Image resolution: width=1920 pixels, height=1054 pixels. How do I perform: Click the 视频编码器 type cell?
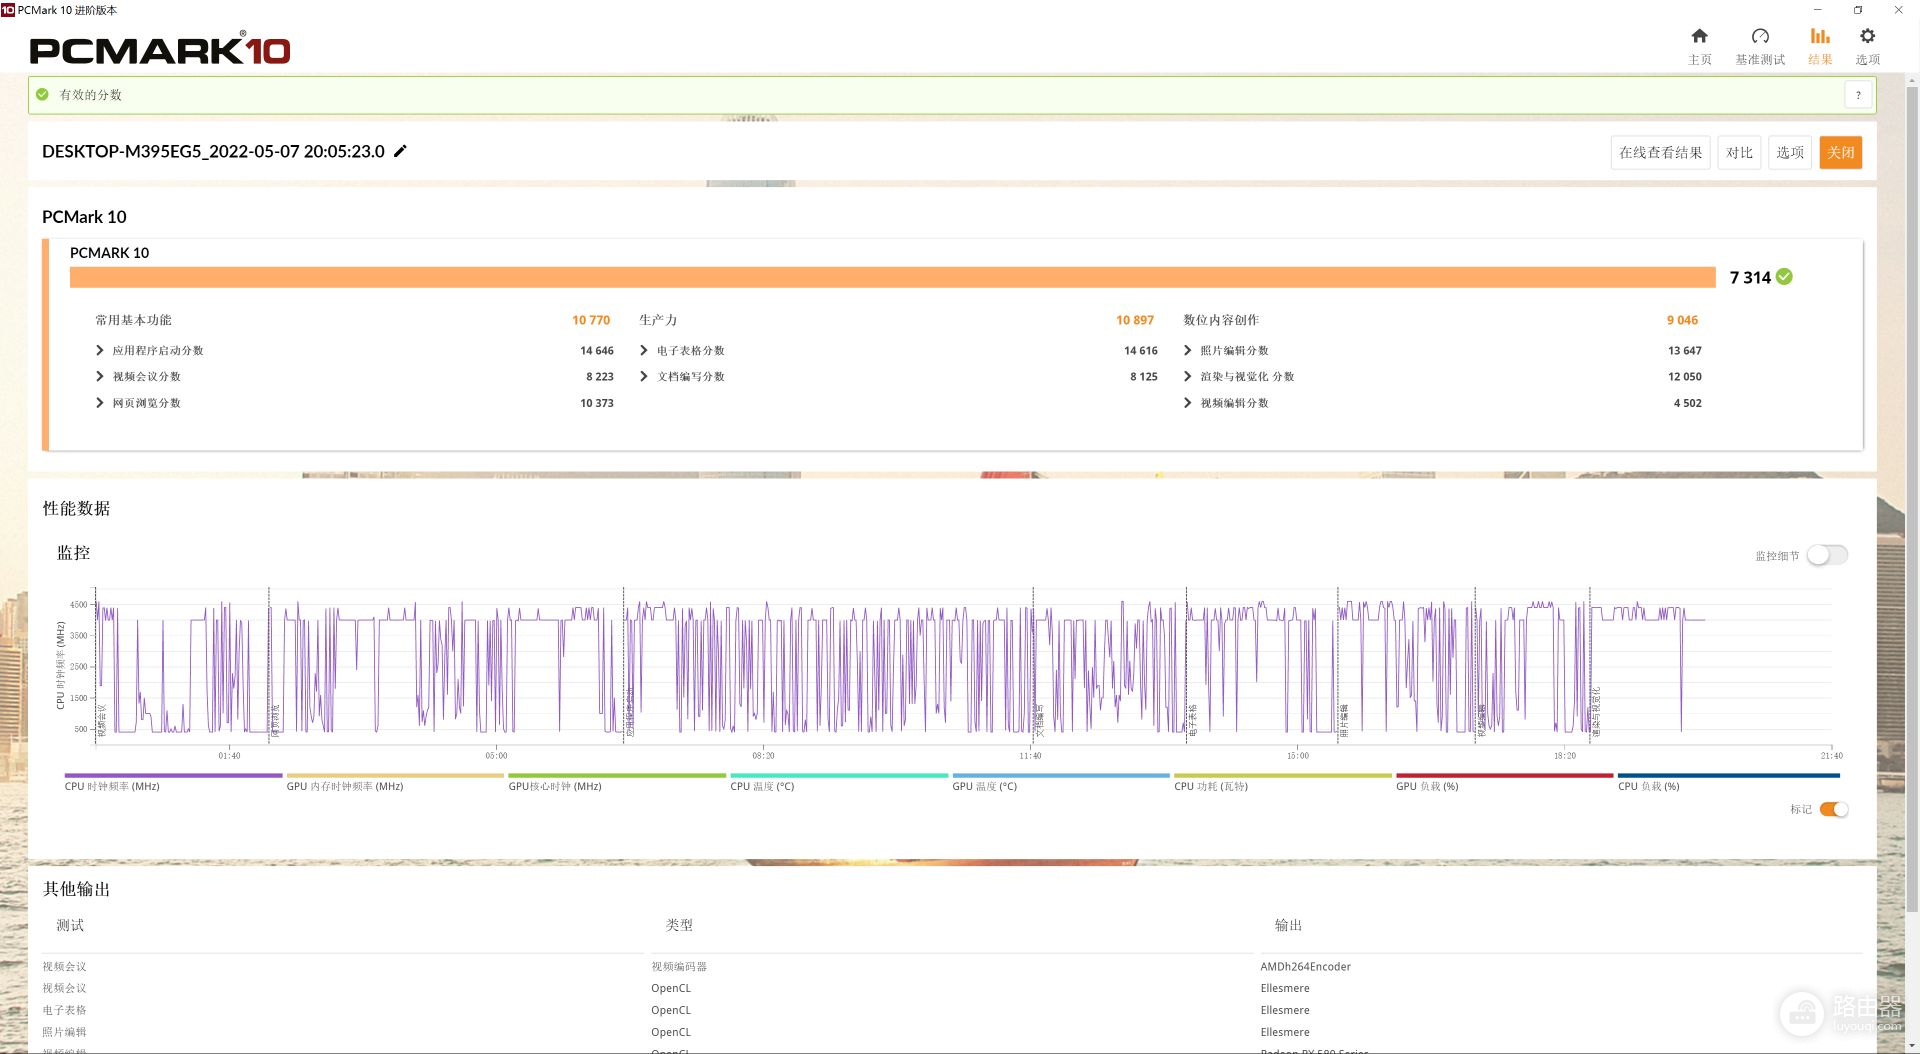[x=679, y=967]
